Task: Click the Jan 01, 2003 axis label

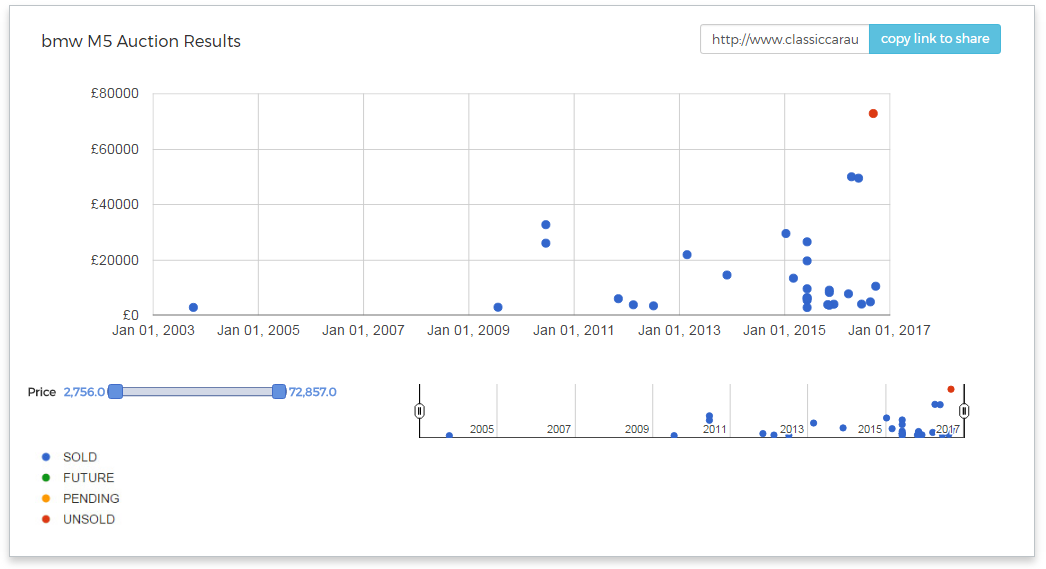Action: point(153,330)
